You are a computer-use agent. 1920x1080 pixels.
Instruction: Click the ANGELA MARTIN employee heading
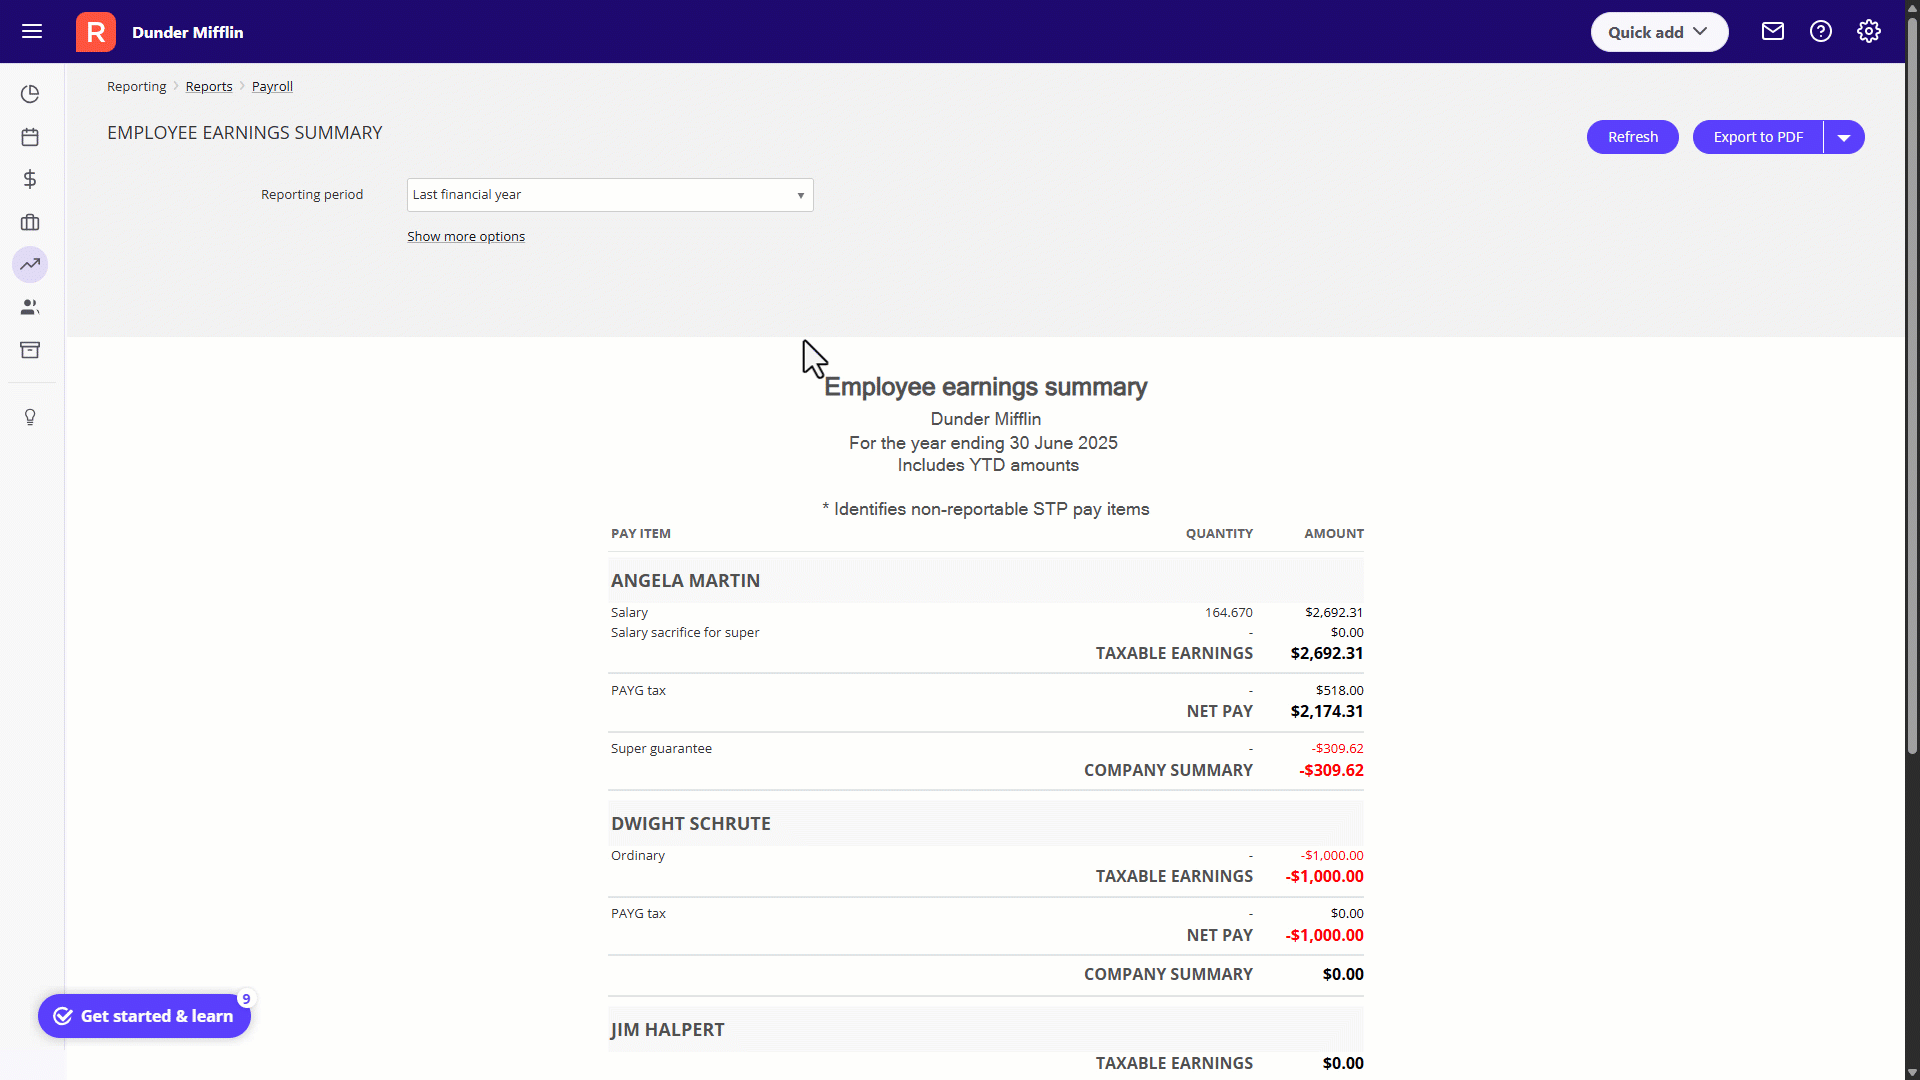pos(686,581)
